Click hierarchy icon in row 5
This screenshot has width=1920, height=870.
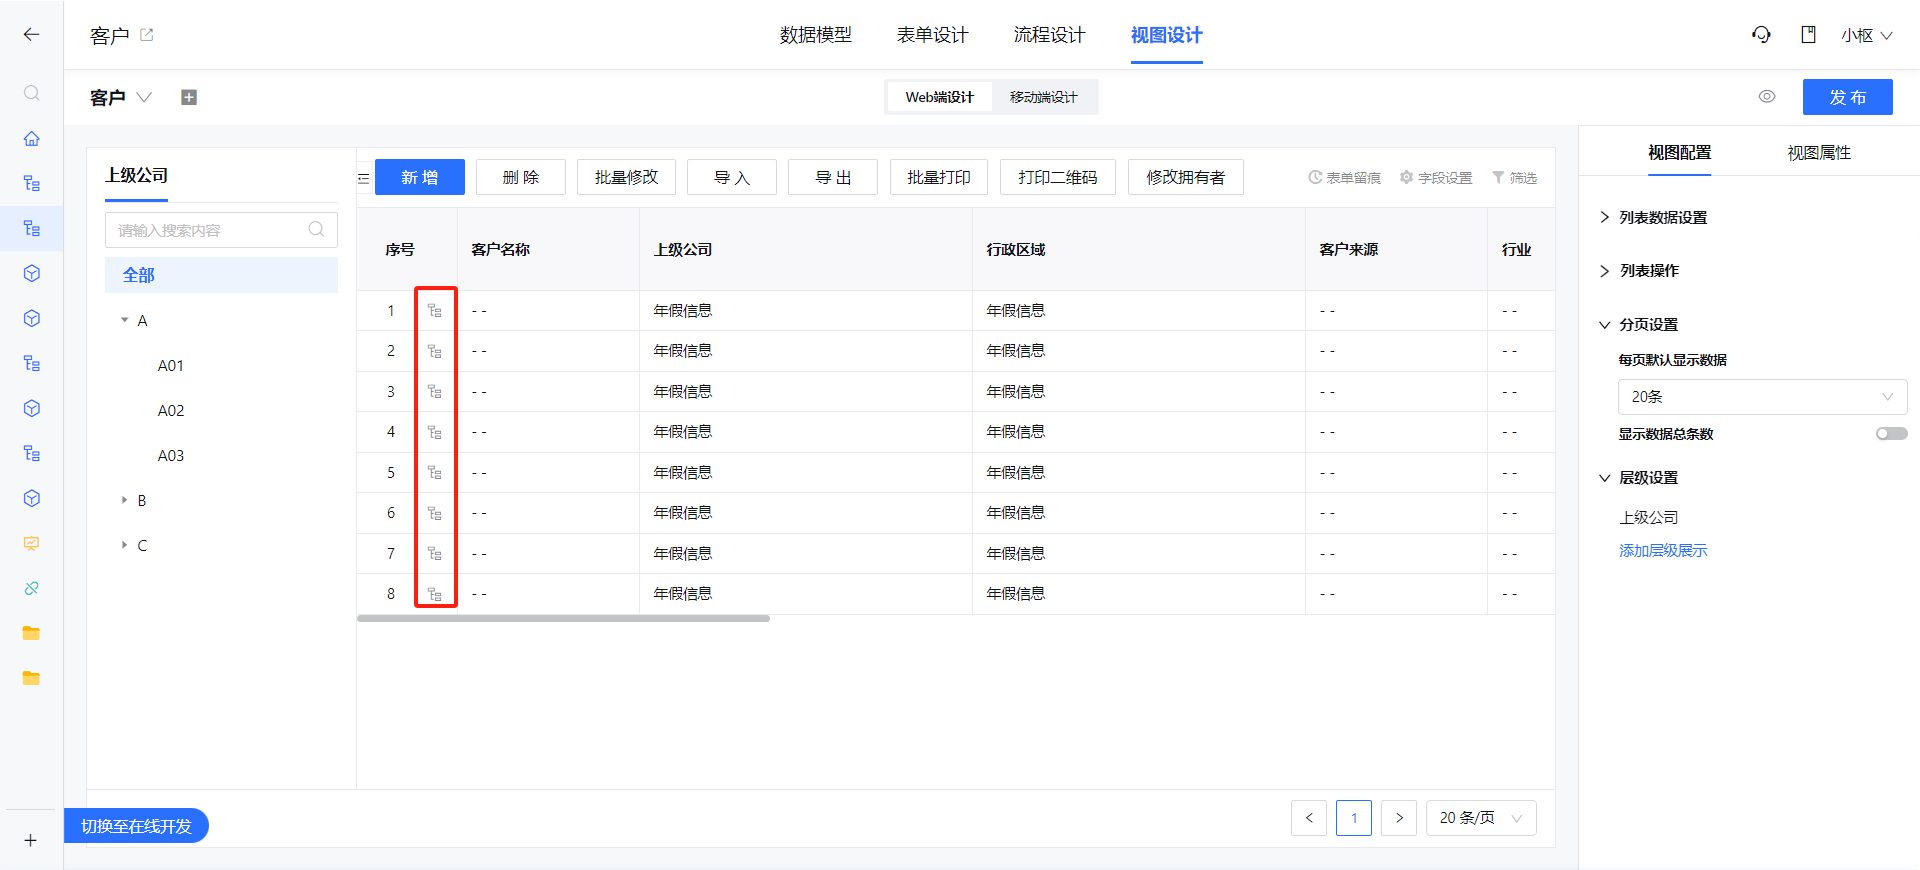[435, 473]
